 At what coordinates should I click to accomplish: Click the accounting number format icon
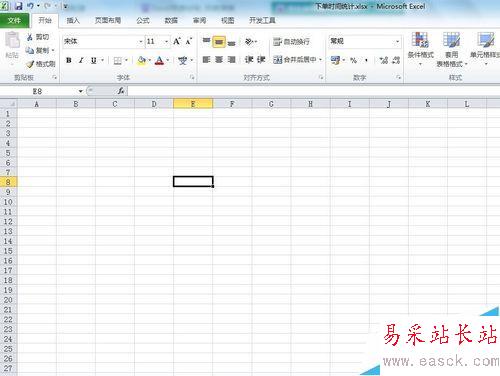335,60
